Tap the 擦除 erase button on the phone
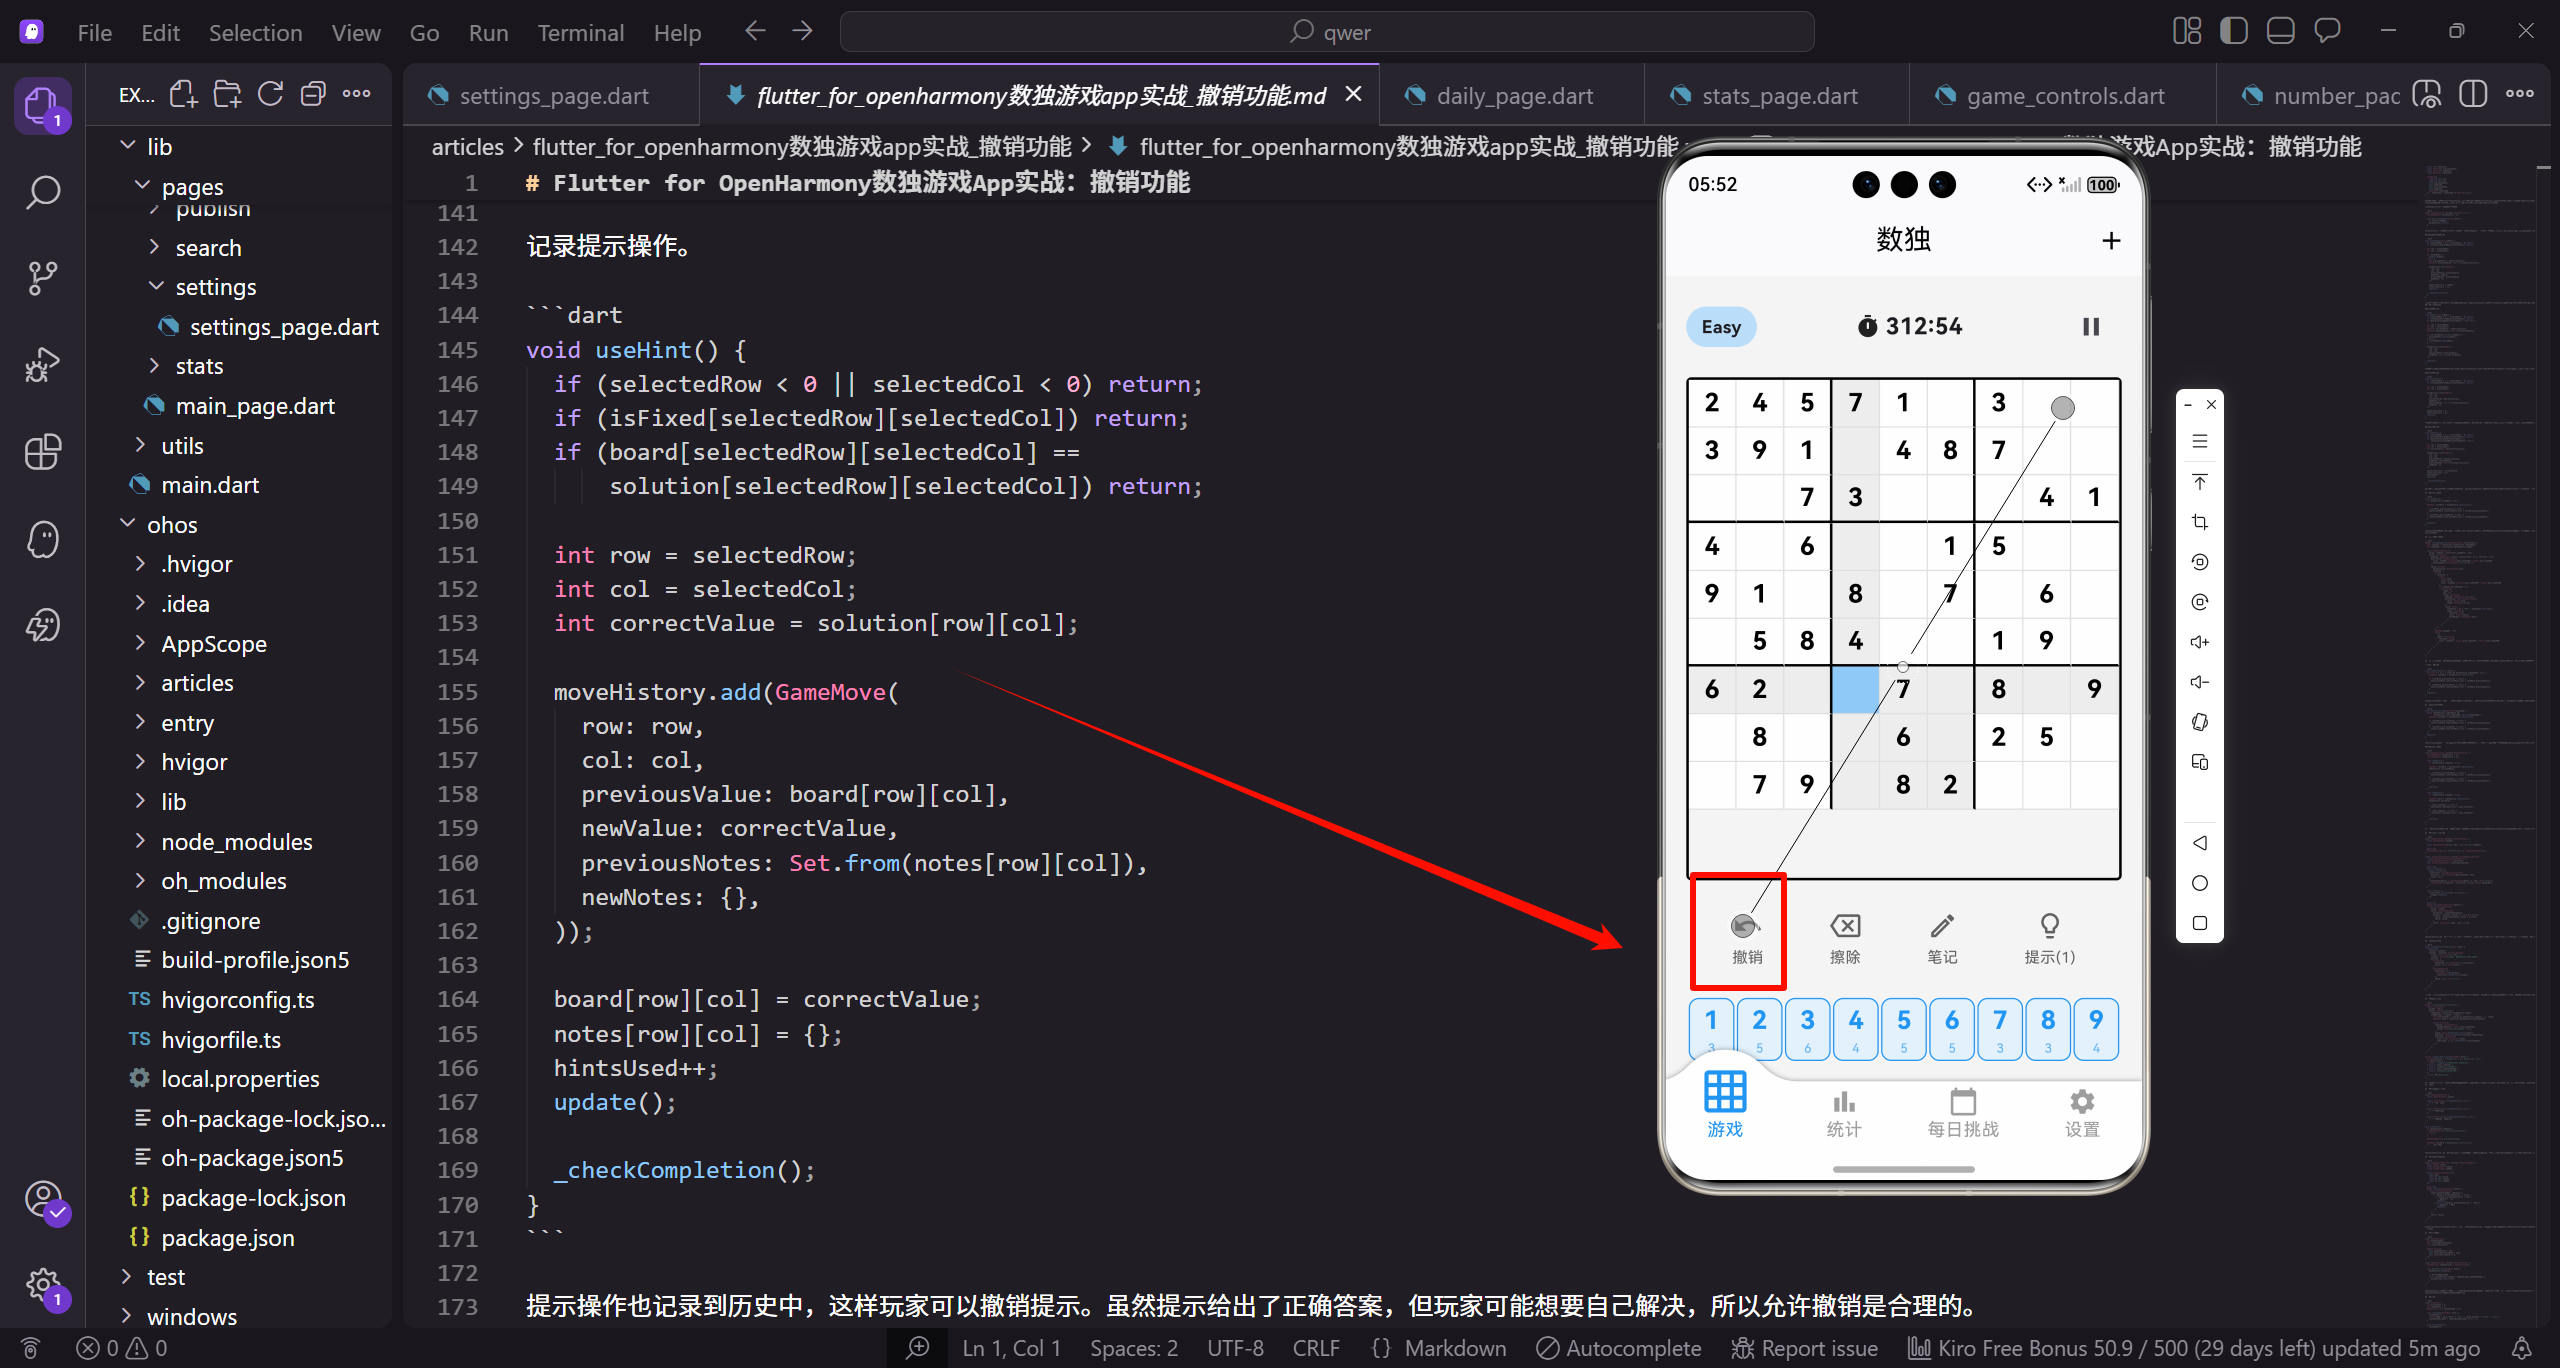This screenshot has height=1368, width=2560. coord(1845,938)
